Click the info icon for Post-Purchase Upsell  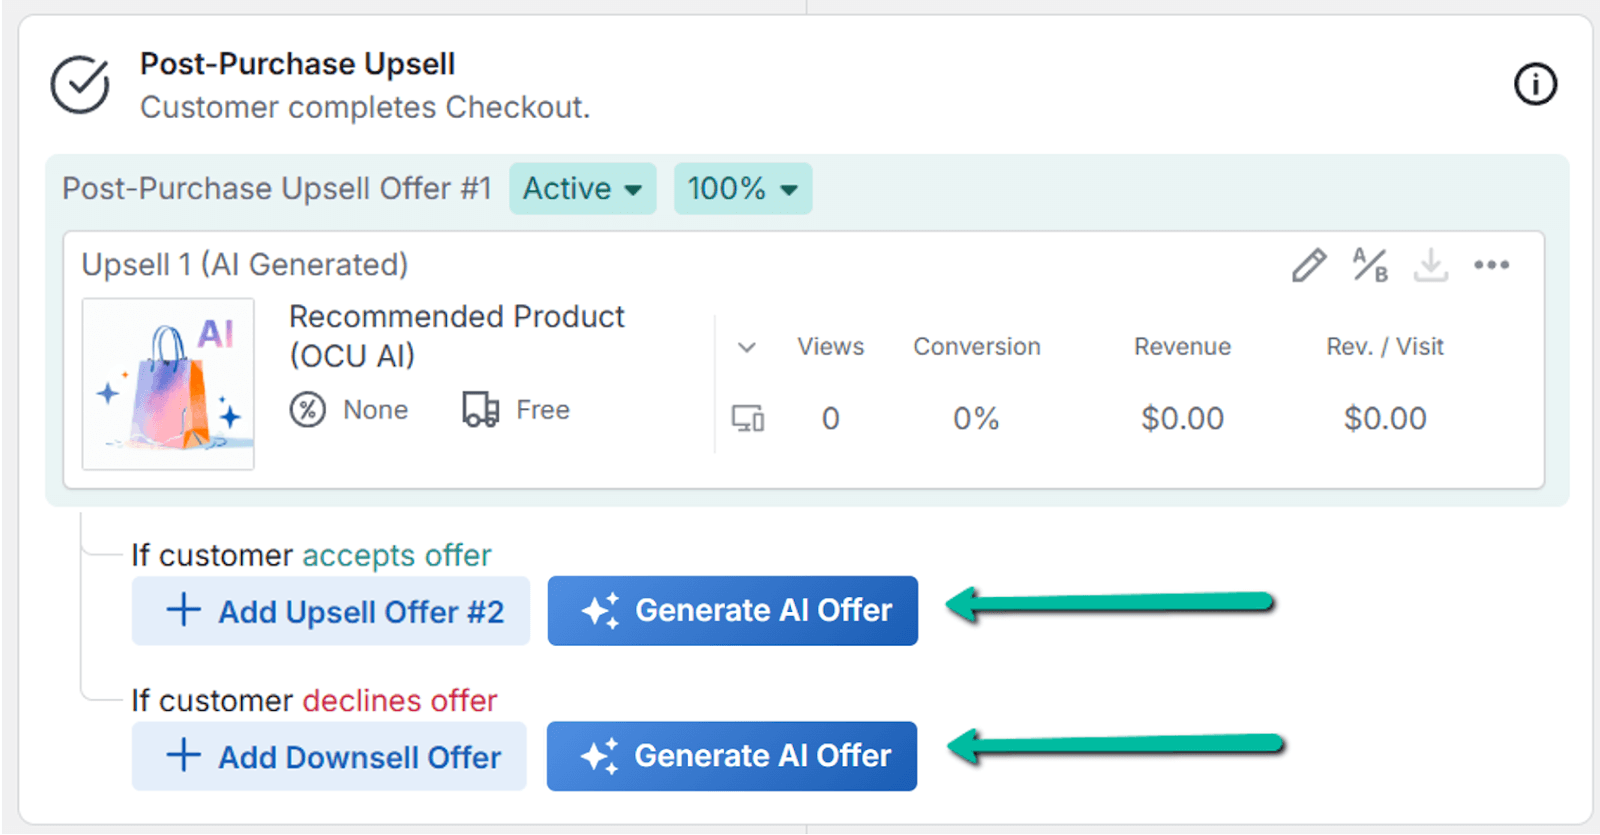pos(1535,84)
